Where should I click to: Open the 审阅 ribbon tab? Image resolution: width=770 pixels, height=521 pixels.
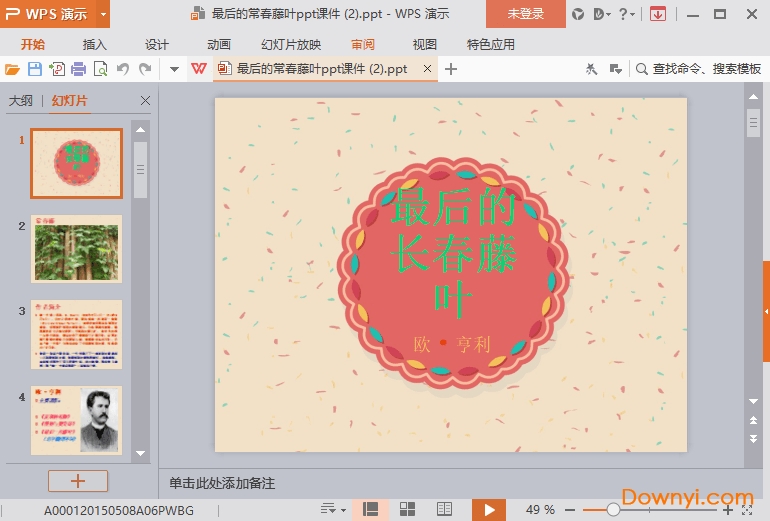coord(363,45)
